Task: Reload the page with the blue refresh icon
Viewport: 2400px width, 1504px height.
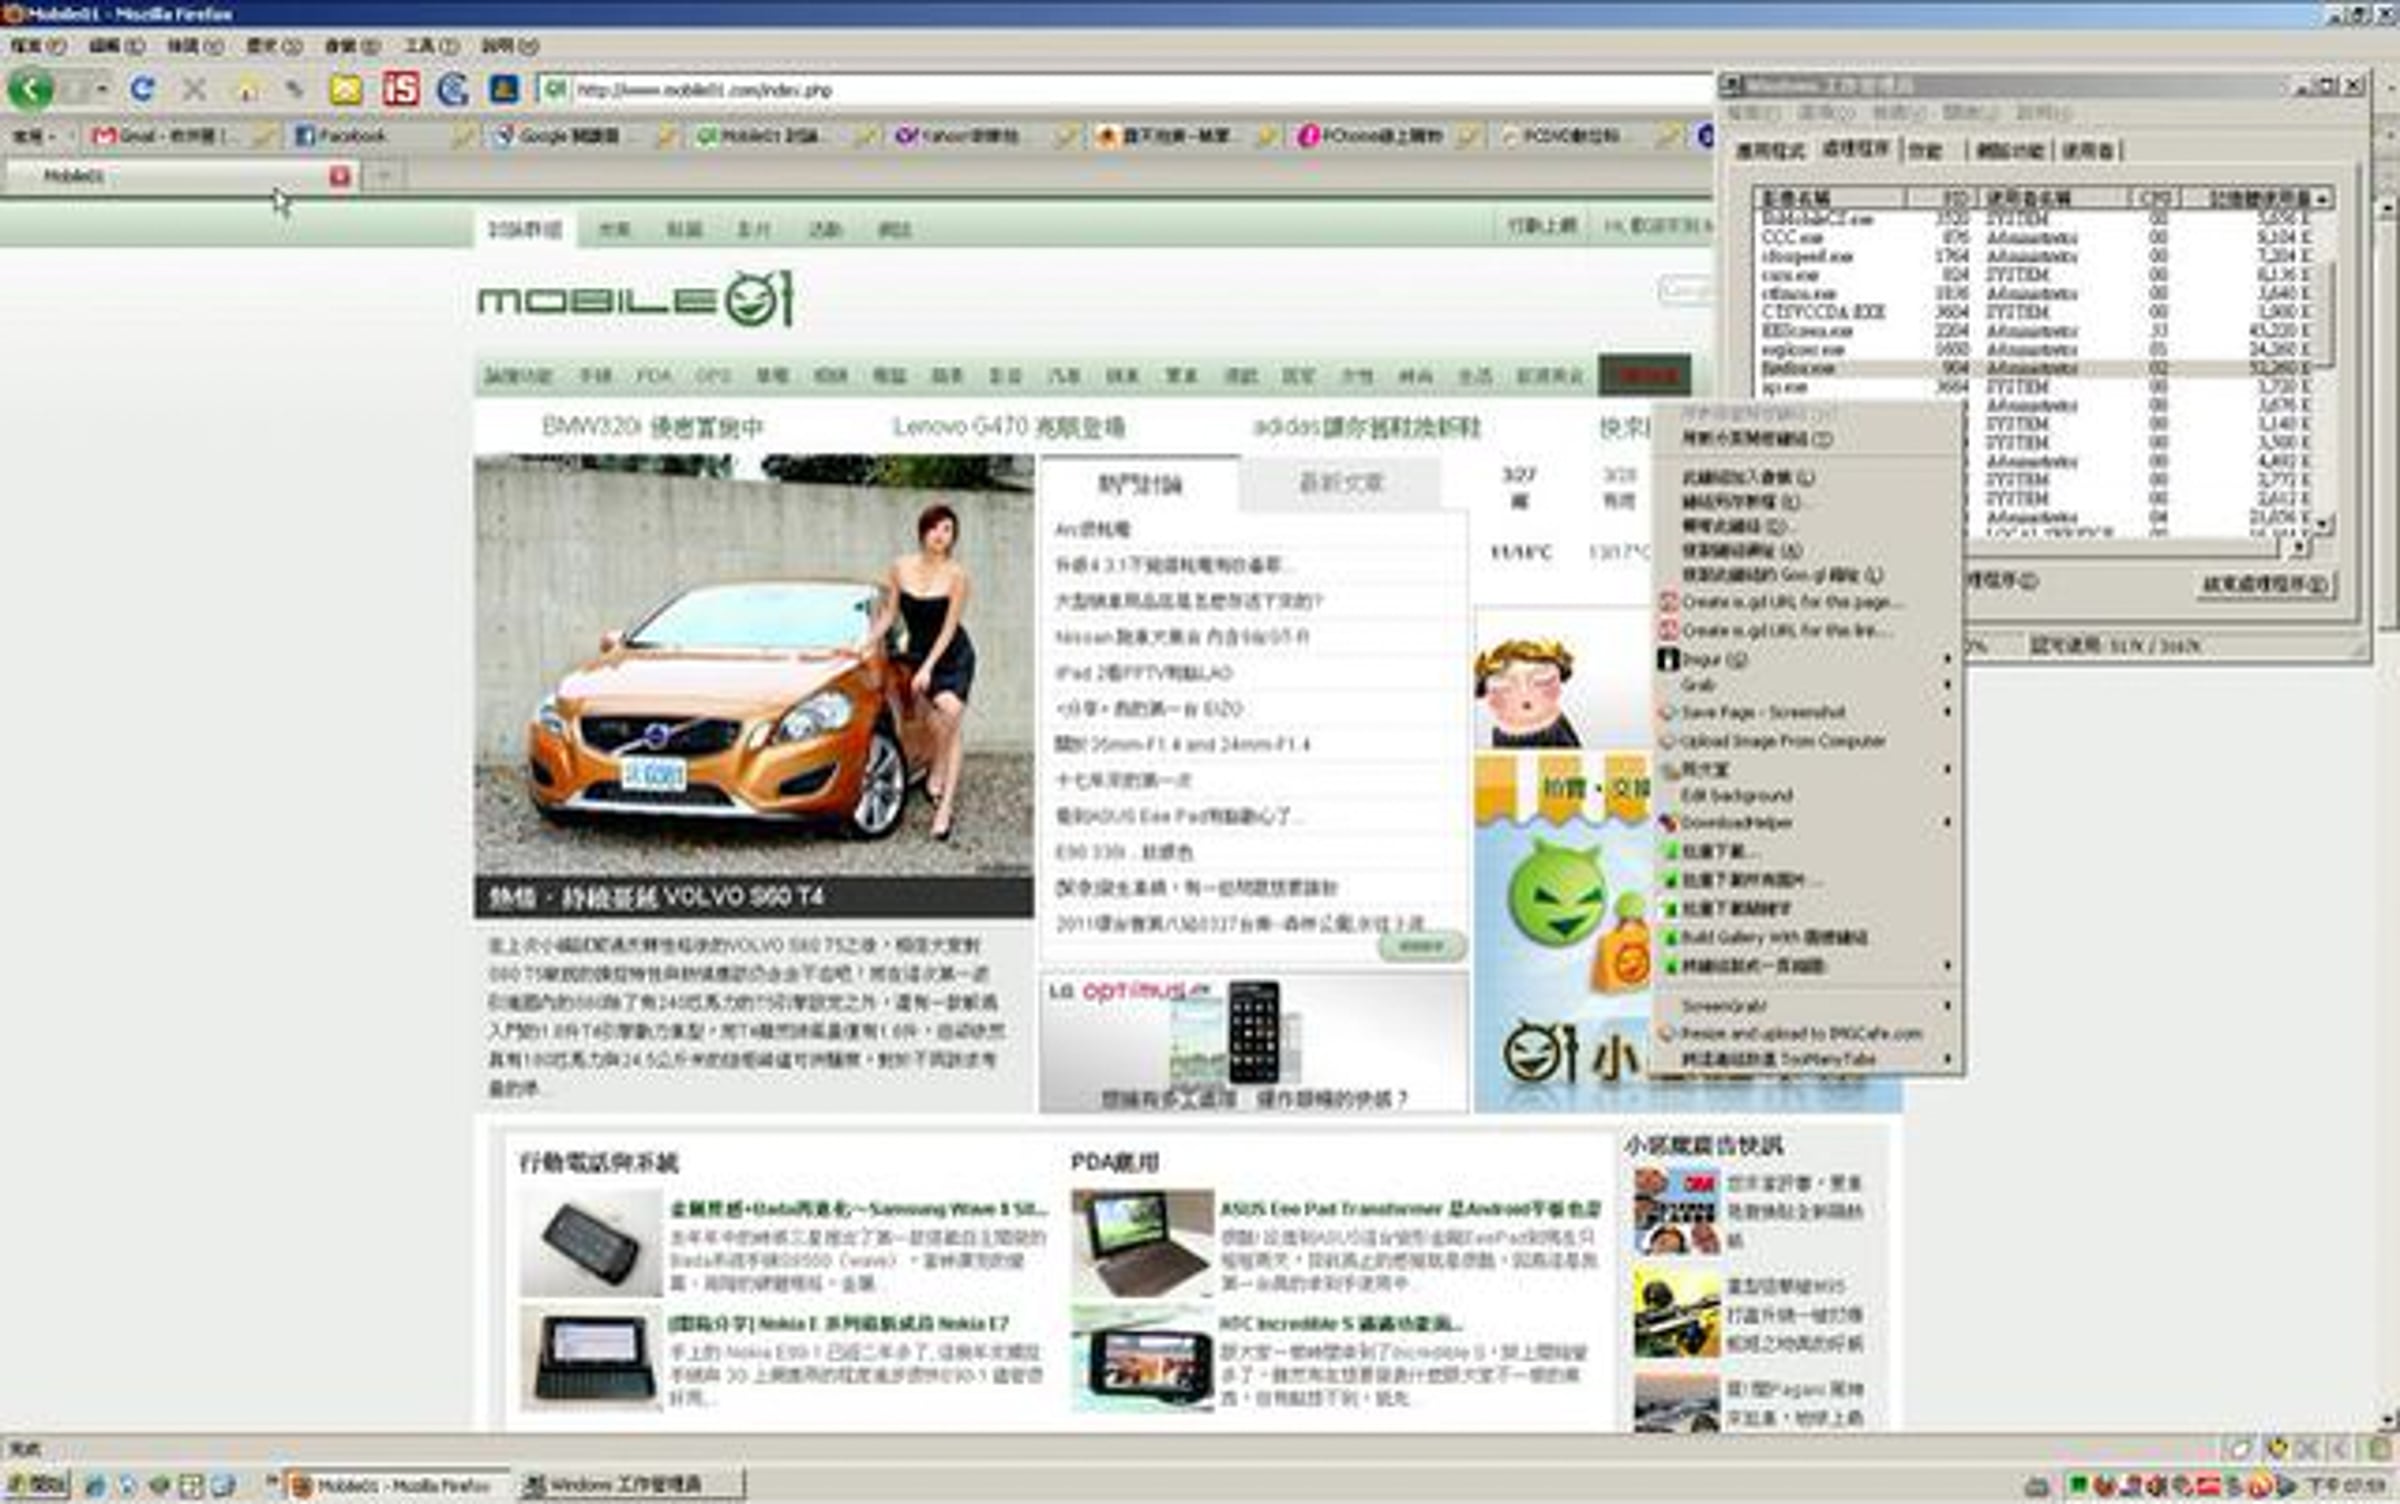Action: click(143, 90)
